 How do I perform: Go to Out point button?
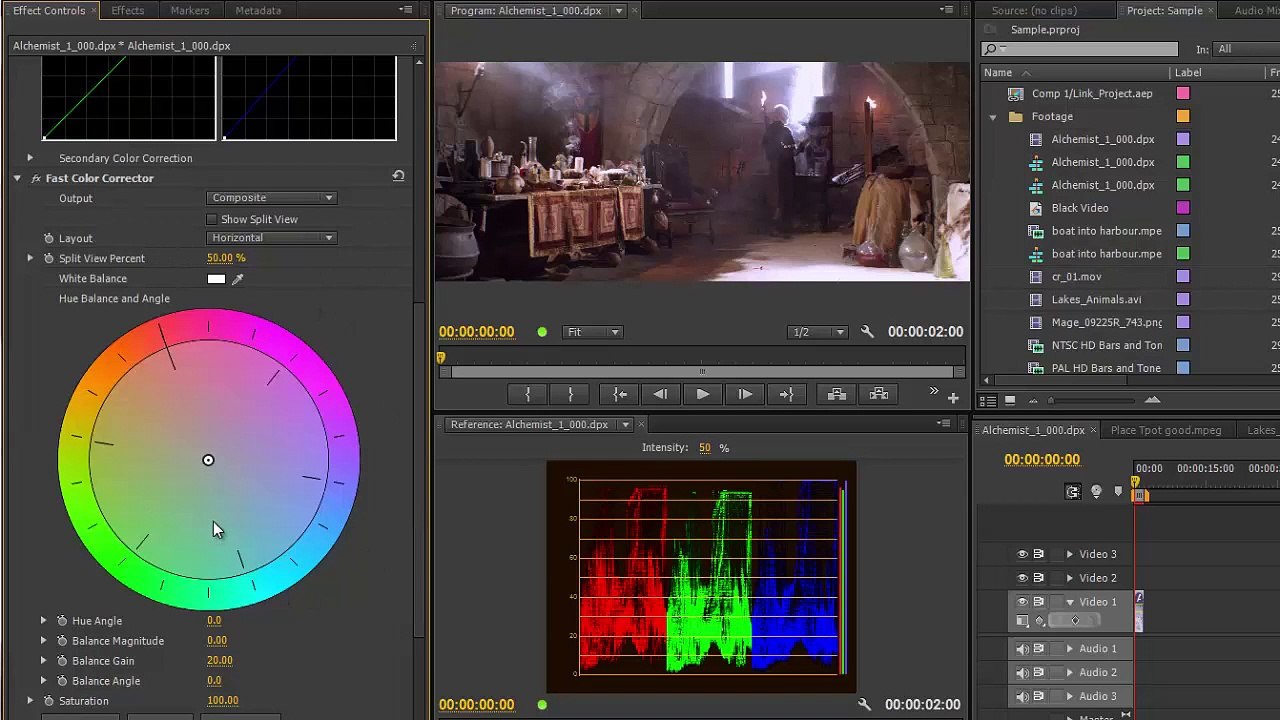coord(786,394)
